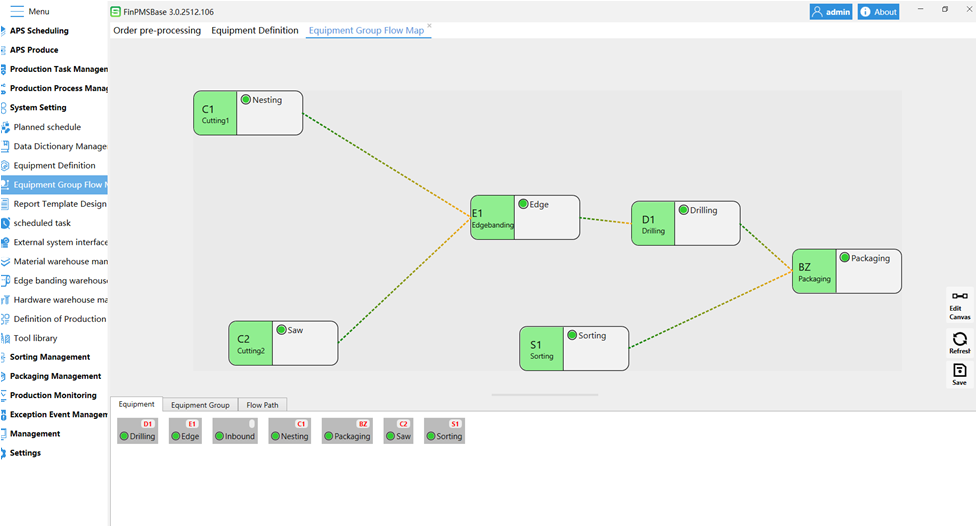Open Equipment Group Flow Map sidebar item

coord(54,184)
